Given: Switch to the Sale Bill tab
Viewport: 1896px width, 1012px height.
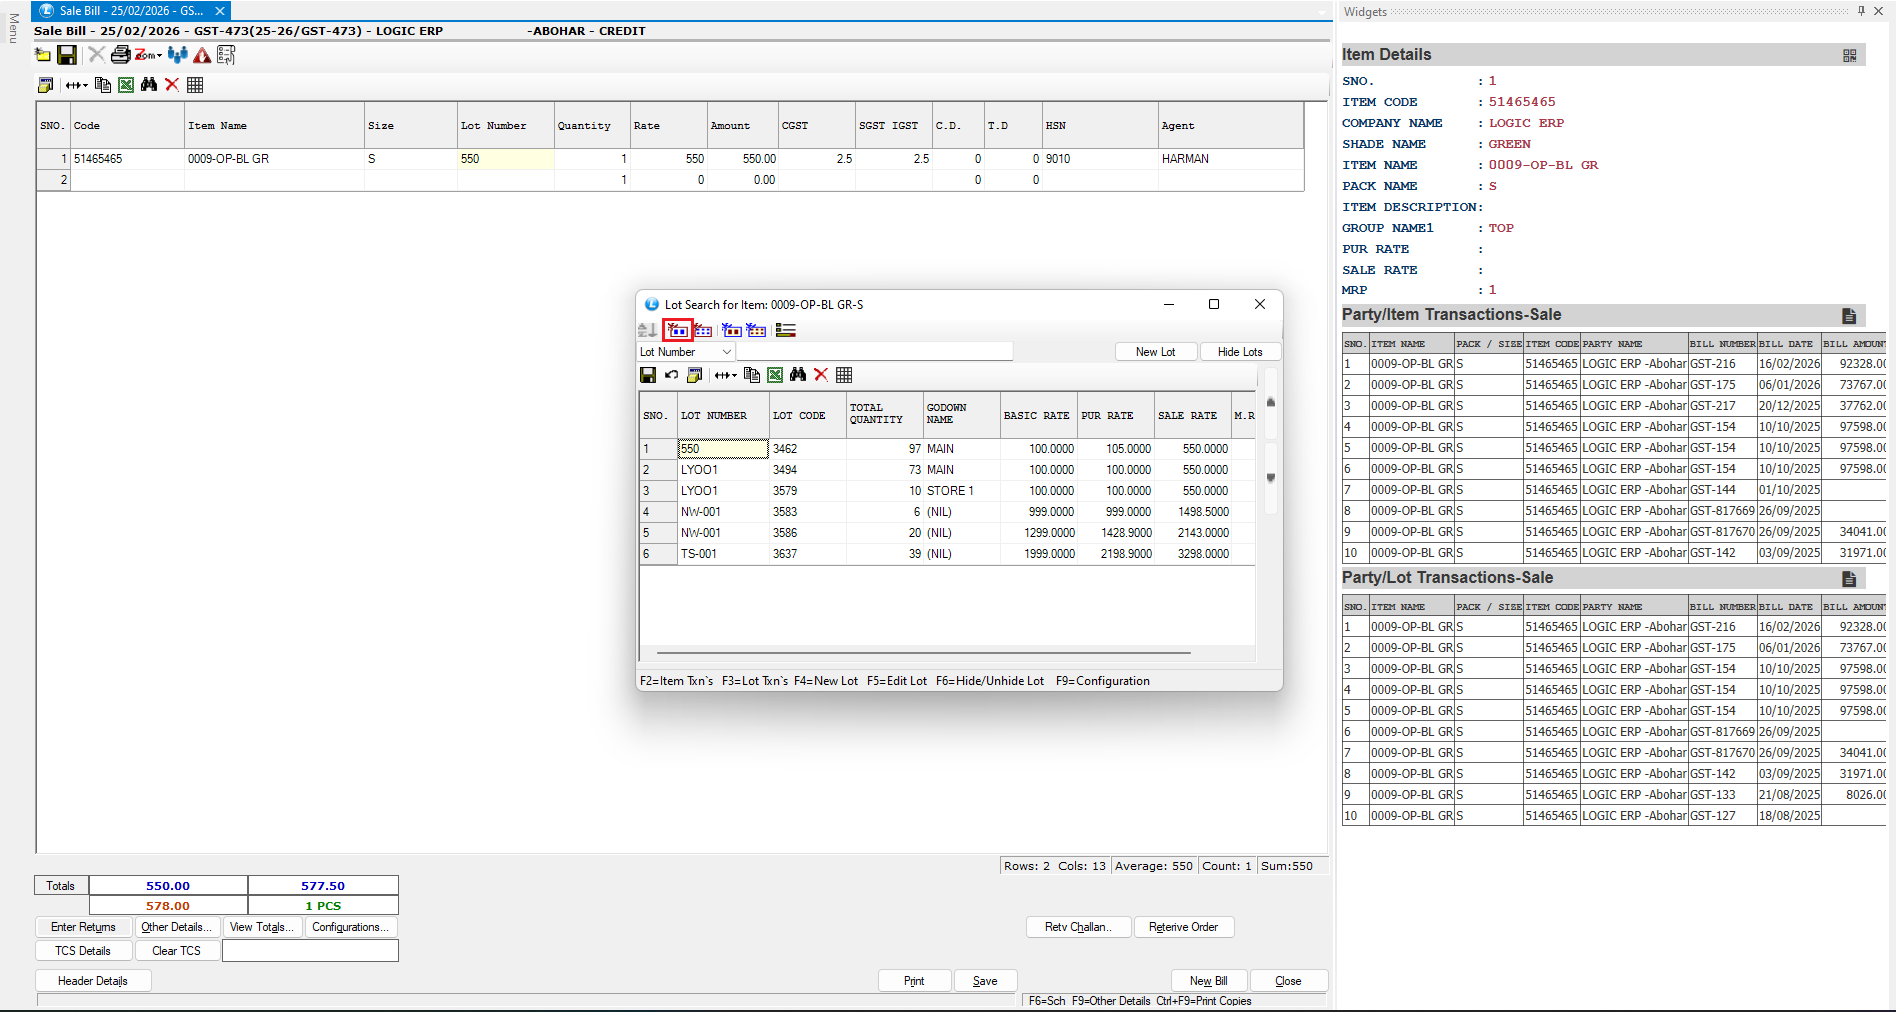Looking at the screenshot, I should coord(130,11).
